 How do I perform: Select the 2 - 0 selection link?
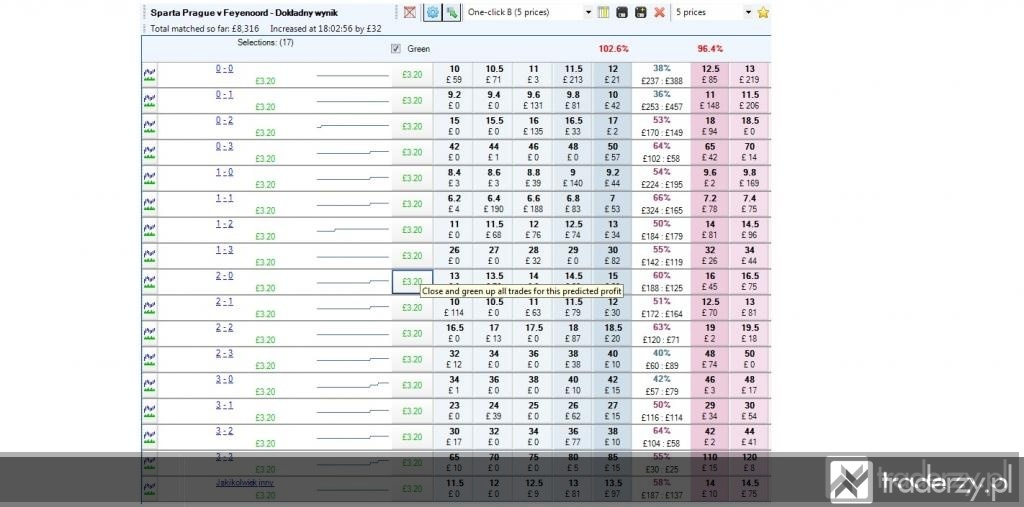[225, 276]
